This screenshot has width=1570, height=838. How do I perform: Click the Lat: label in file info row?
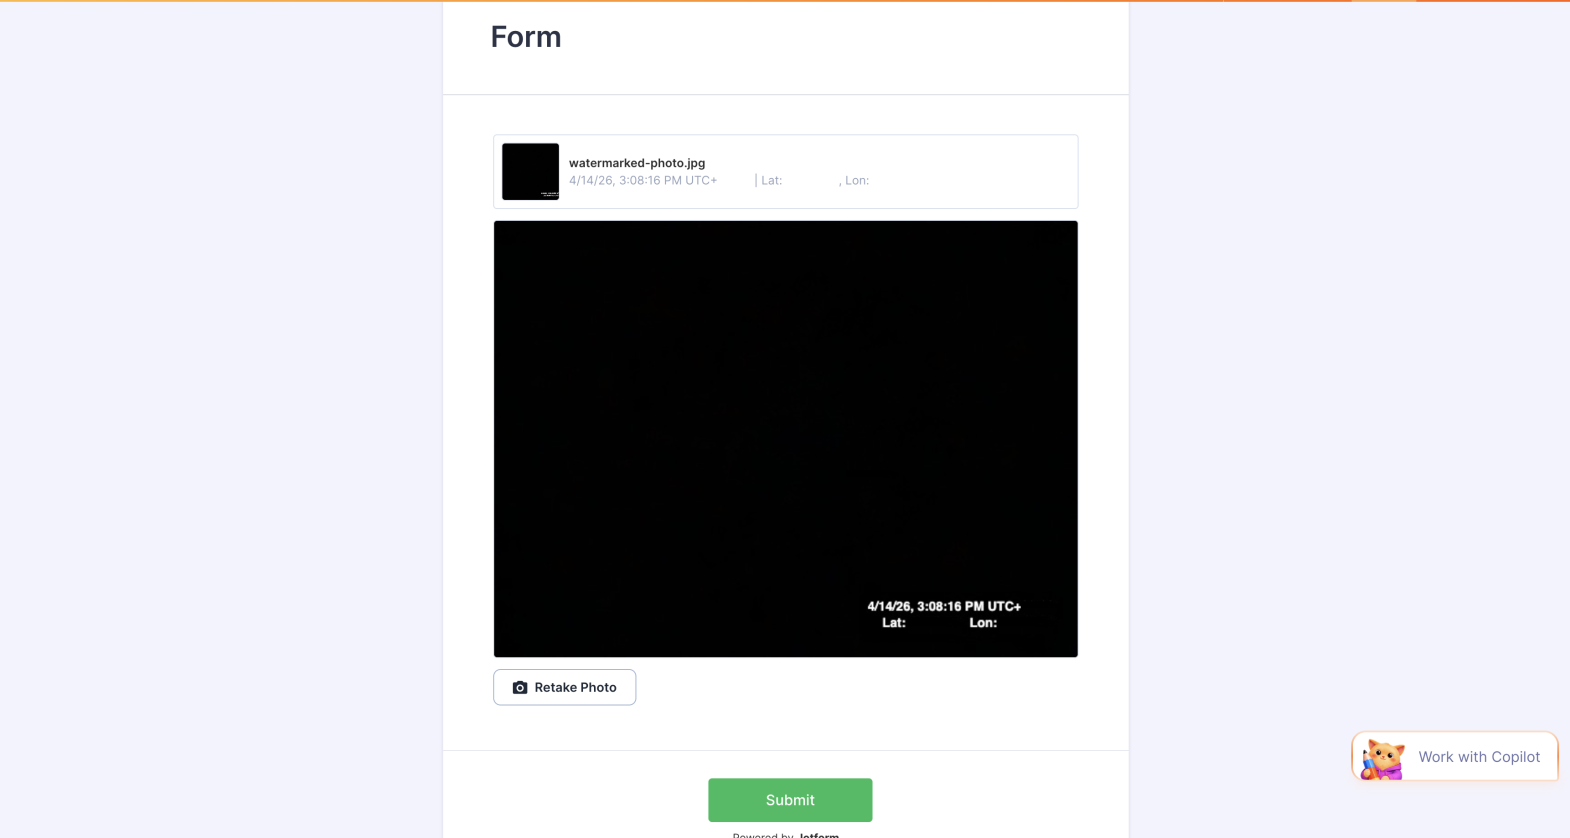[771, 181]
